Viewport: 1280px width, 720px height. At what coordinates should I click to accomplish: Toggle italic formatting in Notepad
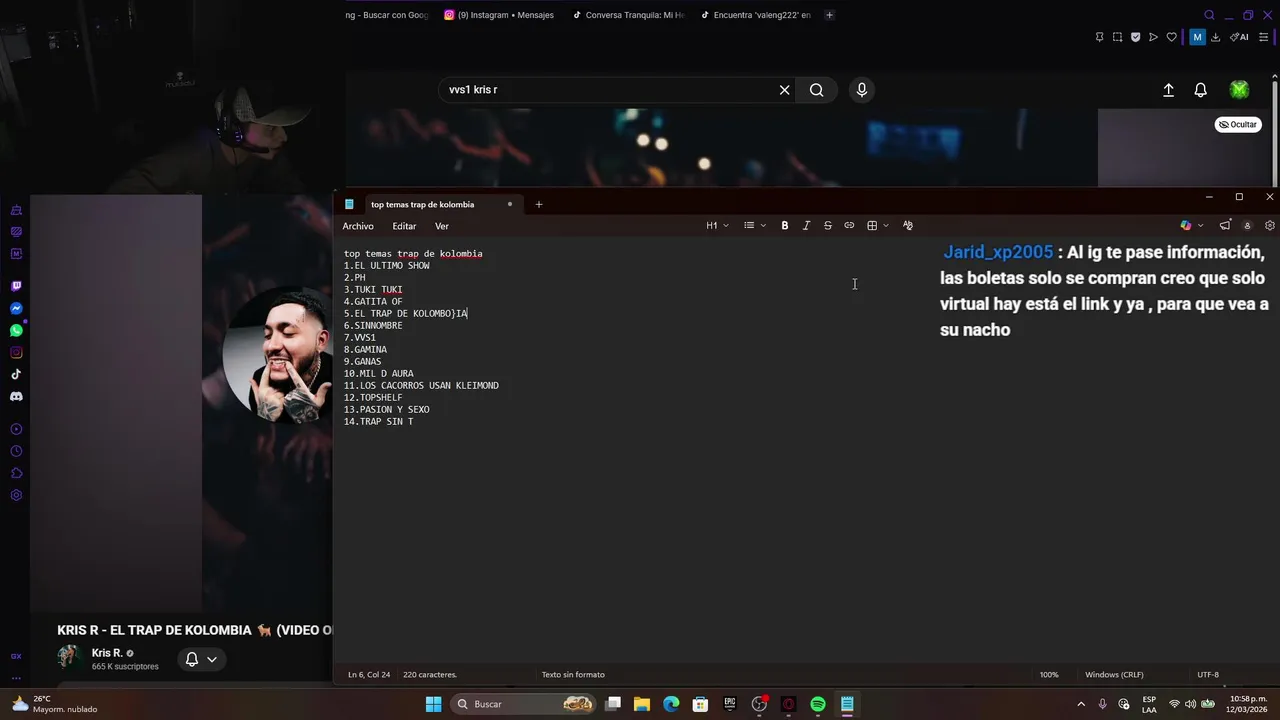[x=806, y=226]
